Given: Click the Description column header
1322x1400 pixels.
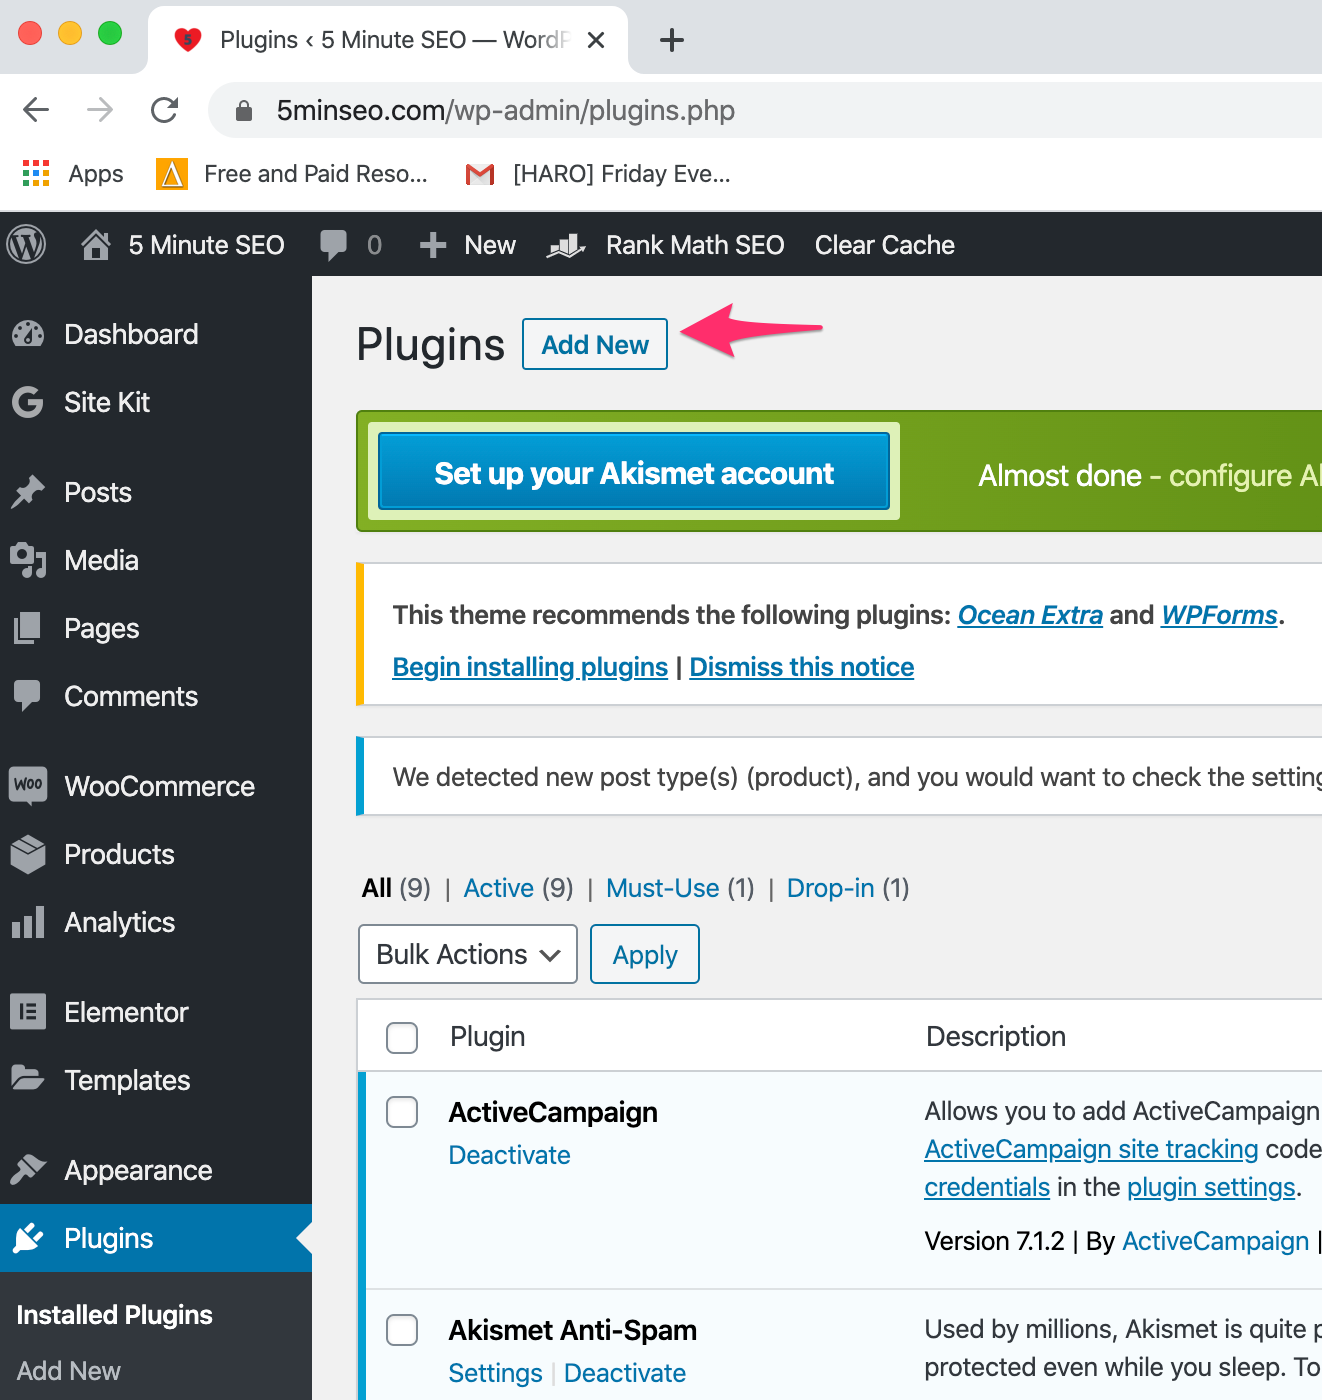Looking at the screenshot, I should pos(996,1037).
